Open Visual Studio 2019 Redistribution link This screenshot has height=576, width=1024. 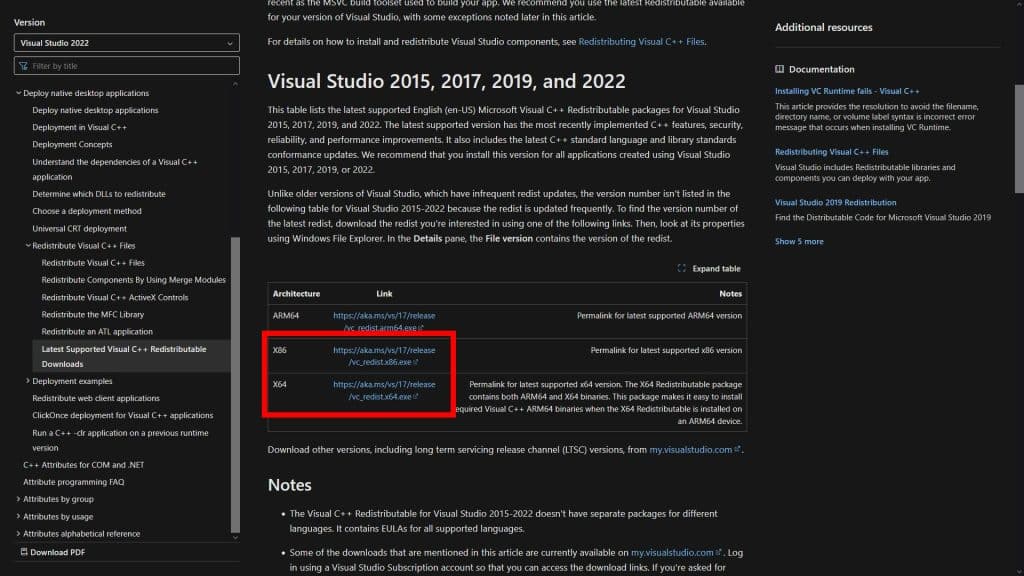pos(835,202)
